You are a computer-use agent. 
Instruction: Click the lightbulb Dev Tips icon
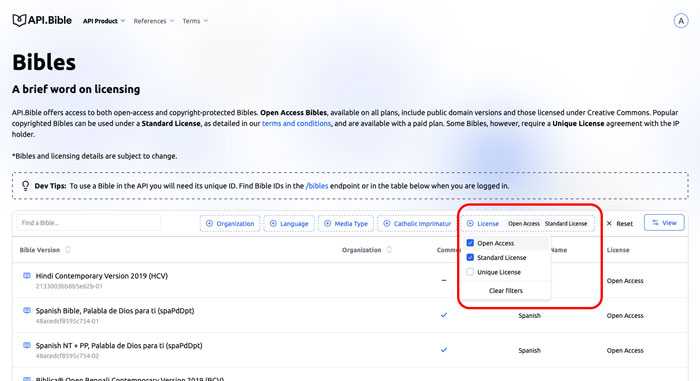[25, 185]
